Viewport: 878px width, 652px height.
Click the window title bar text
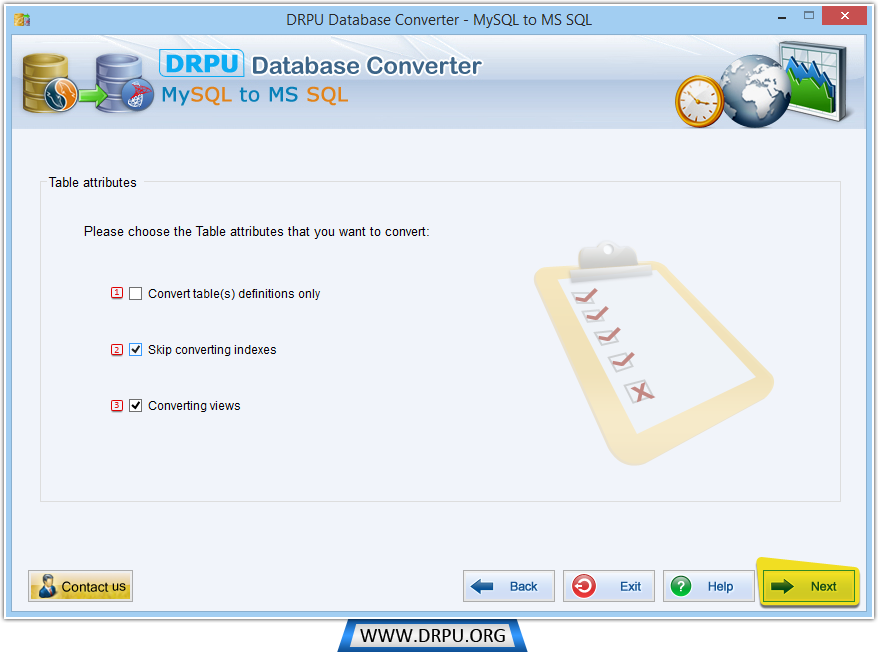point(439,20)
